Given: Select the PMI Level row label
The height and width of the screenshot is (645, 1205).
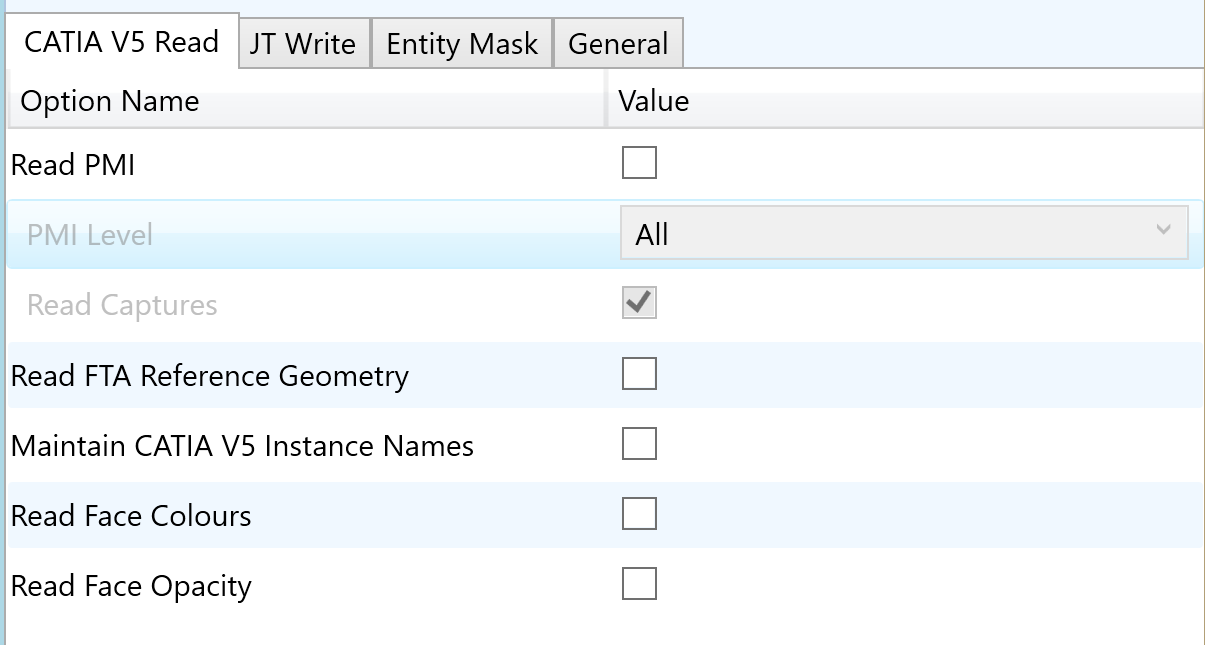Looking at the screenshot, I should click(x=90, y=235).
